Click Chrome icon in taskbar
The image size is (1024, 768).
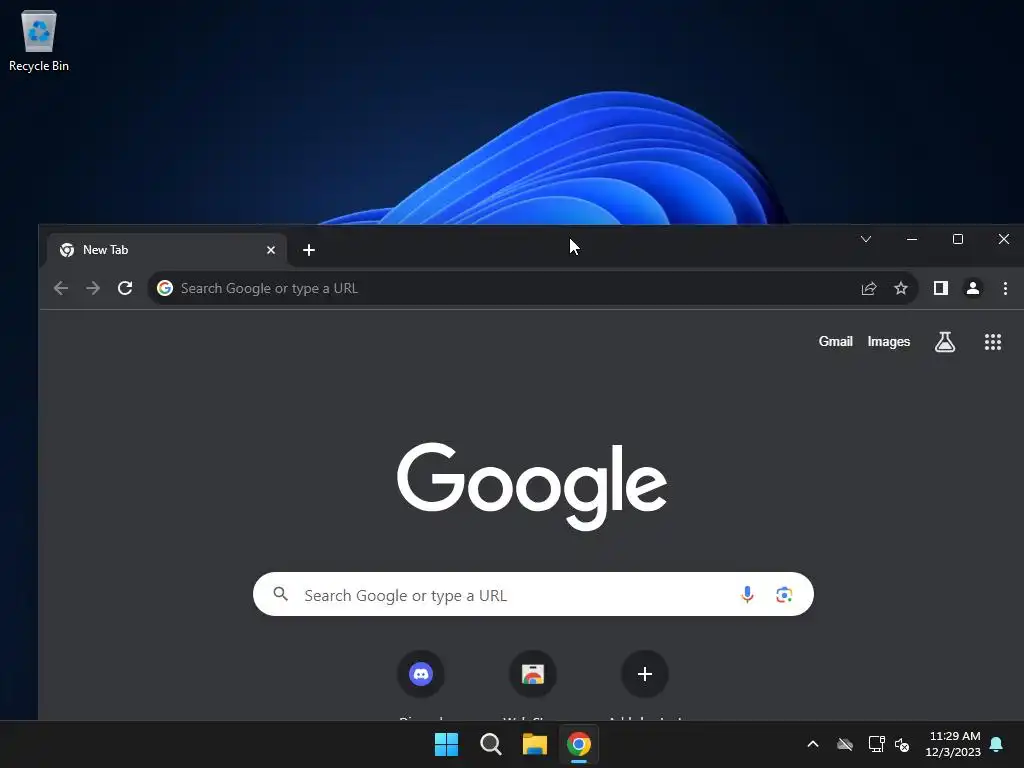tap(579, 744)
